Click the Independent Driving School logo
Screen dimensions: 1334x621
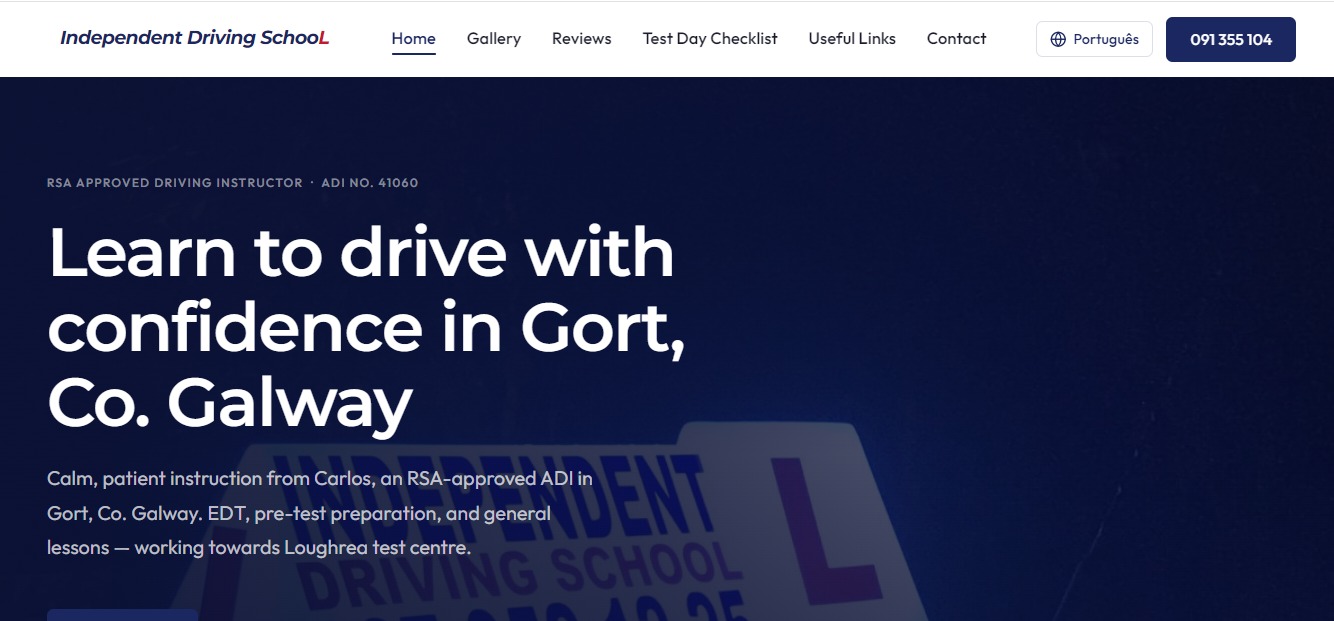coord(194,38)
